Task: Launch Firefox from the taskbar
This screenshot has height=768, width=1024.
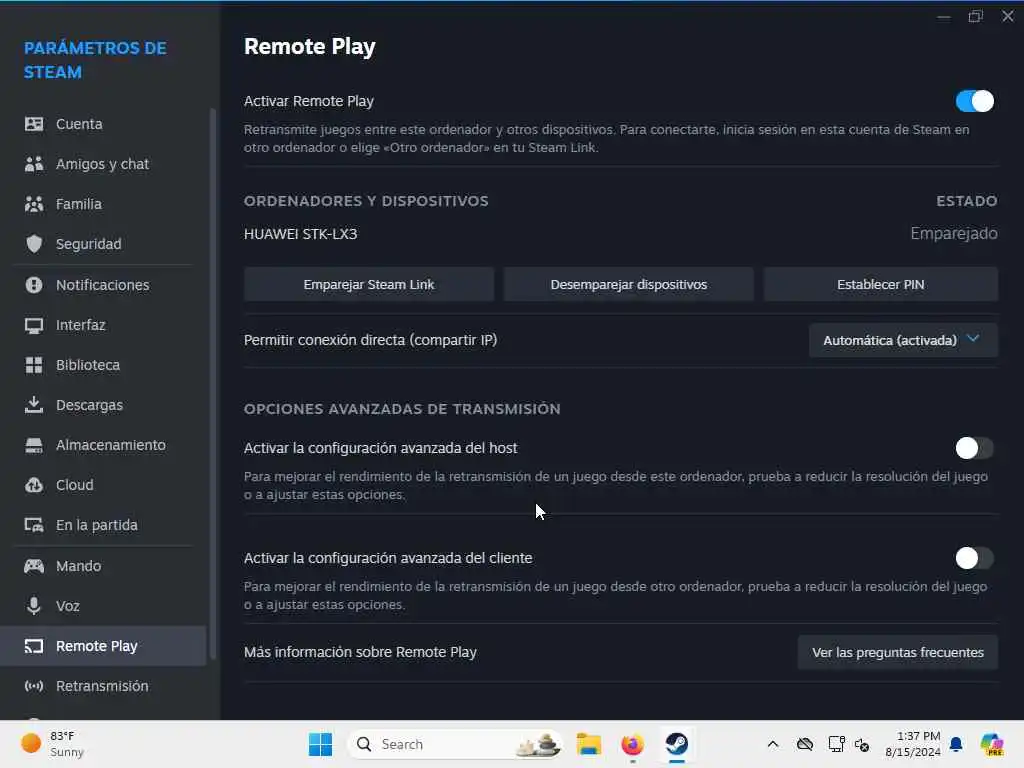Action: (x=632, y=744)
